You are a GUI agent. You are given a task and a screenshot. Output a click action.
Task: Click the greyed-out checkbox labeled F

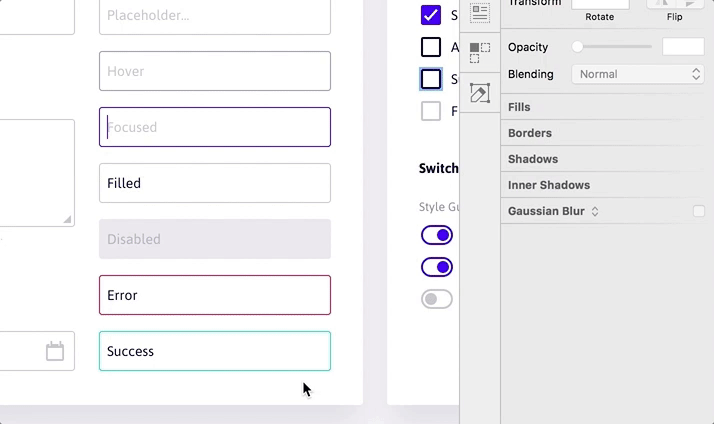[431, 111]
